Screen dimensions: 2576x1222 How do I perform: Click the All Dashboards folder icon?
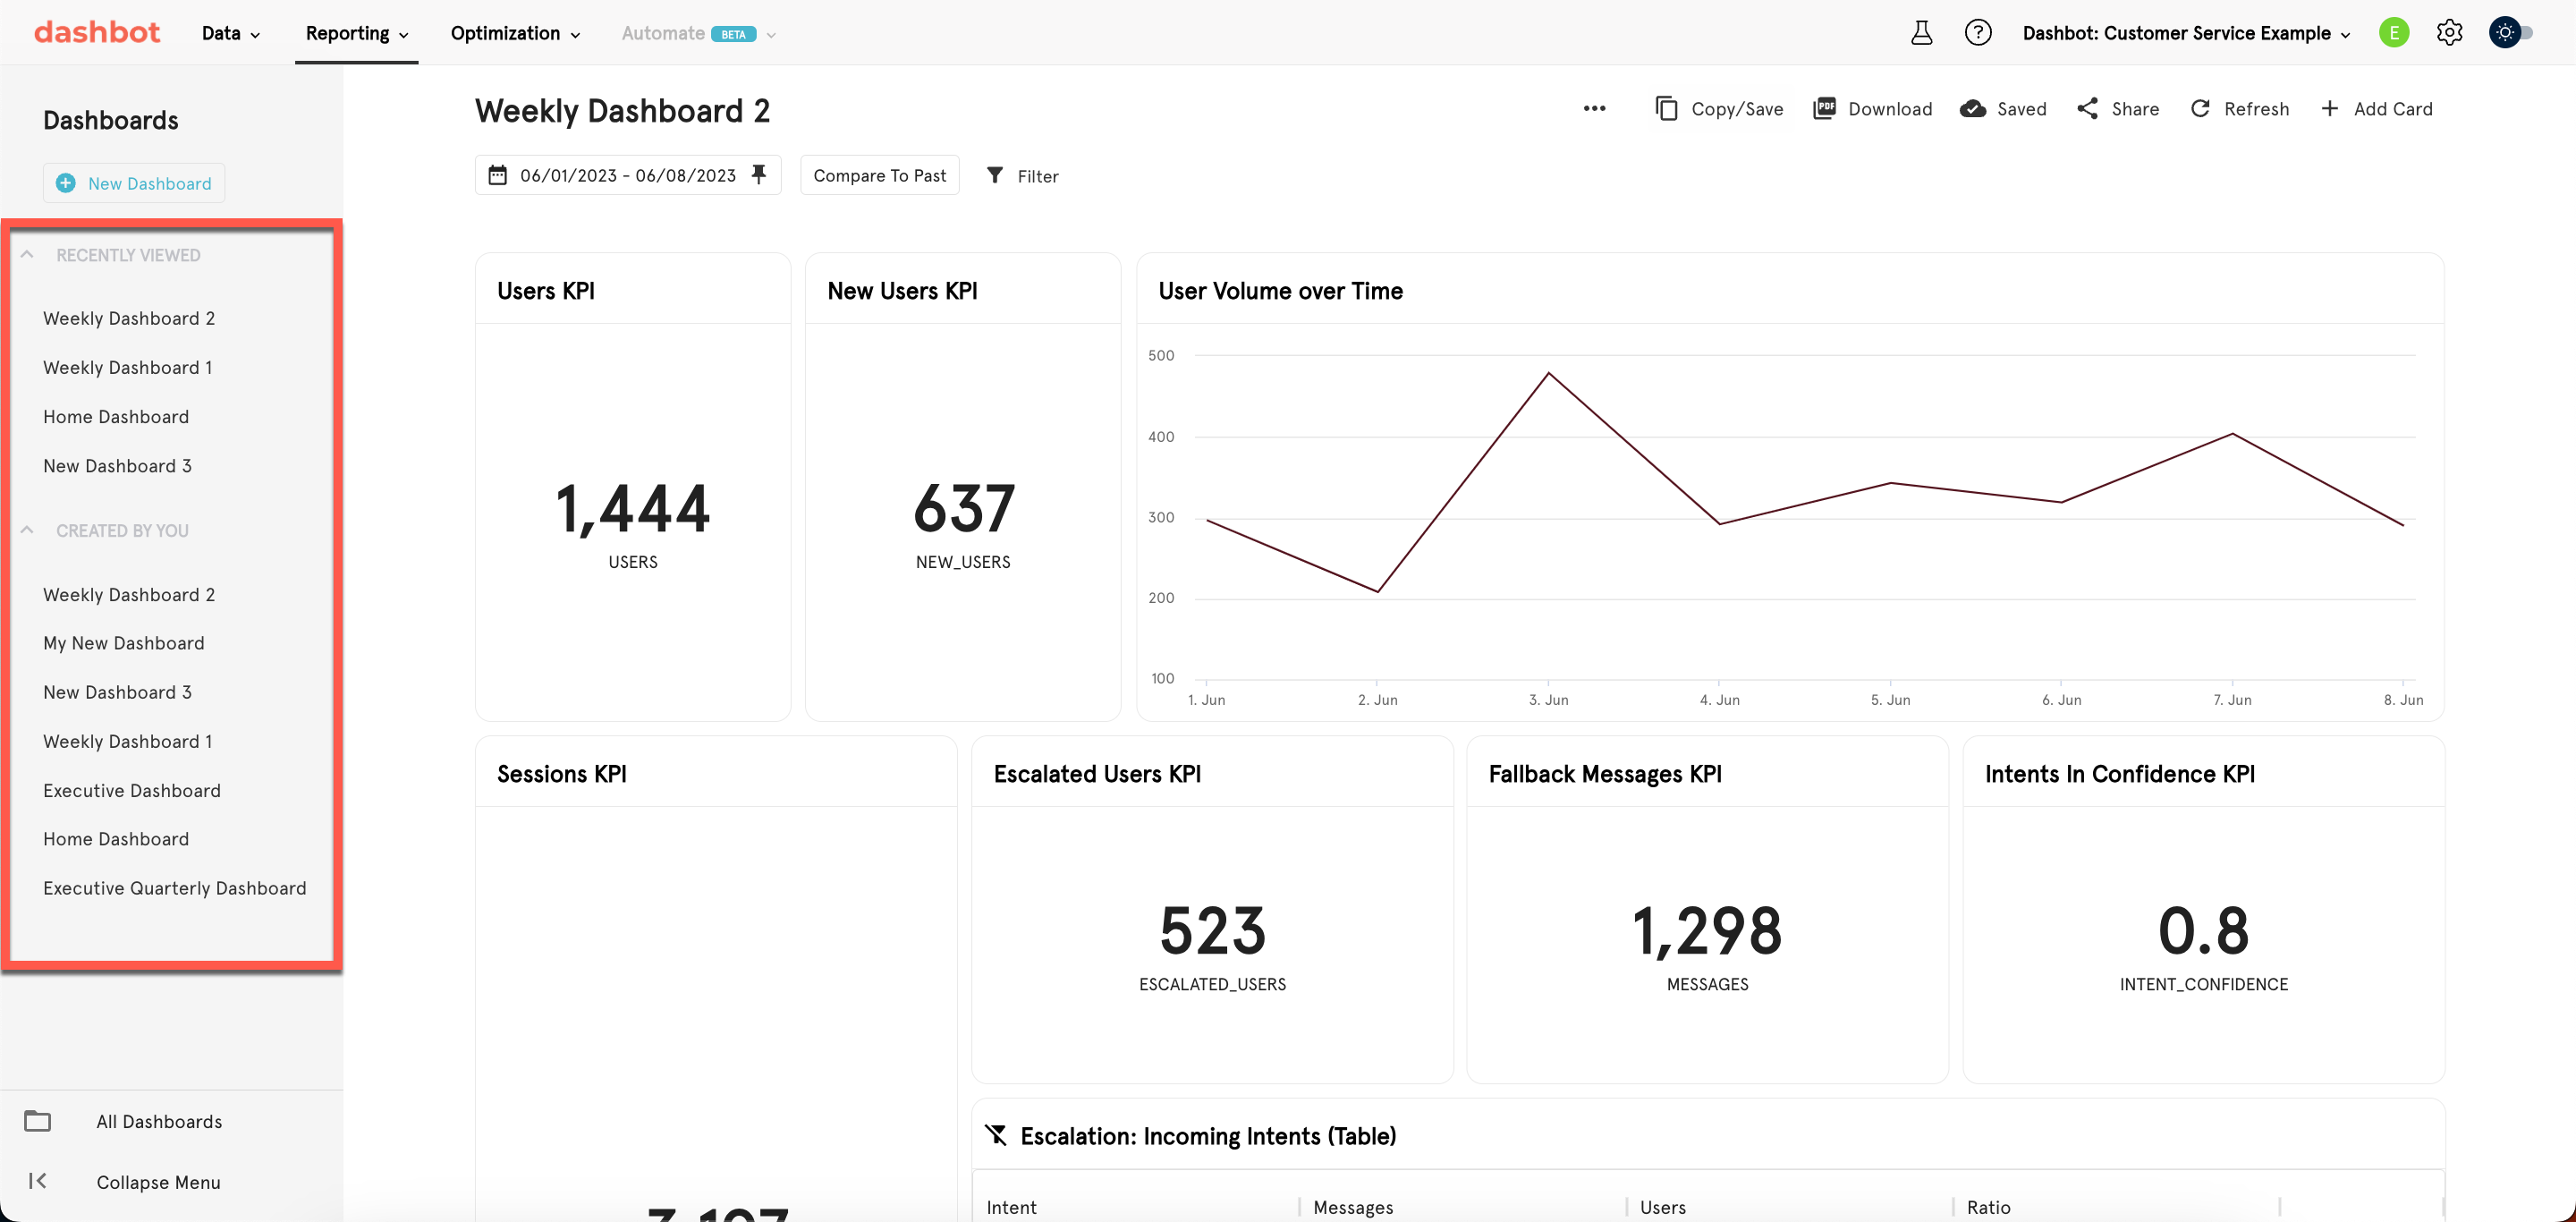[38, 1121]
